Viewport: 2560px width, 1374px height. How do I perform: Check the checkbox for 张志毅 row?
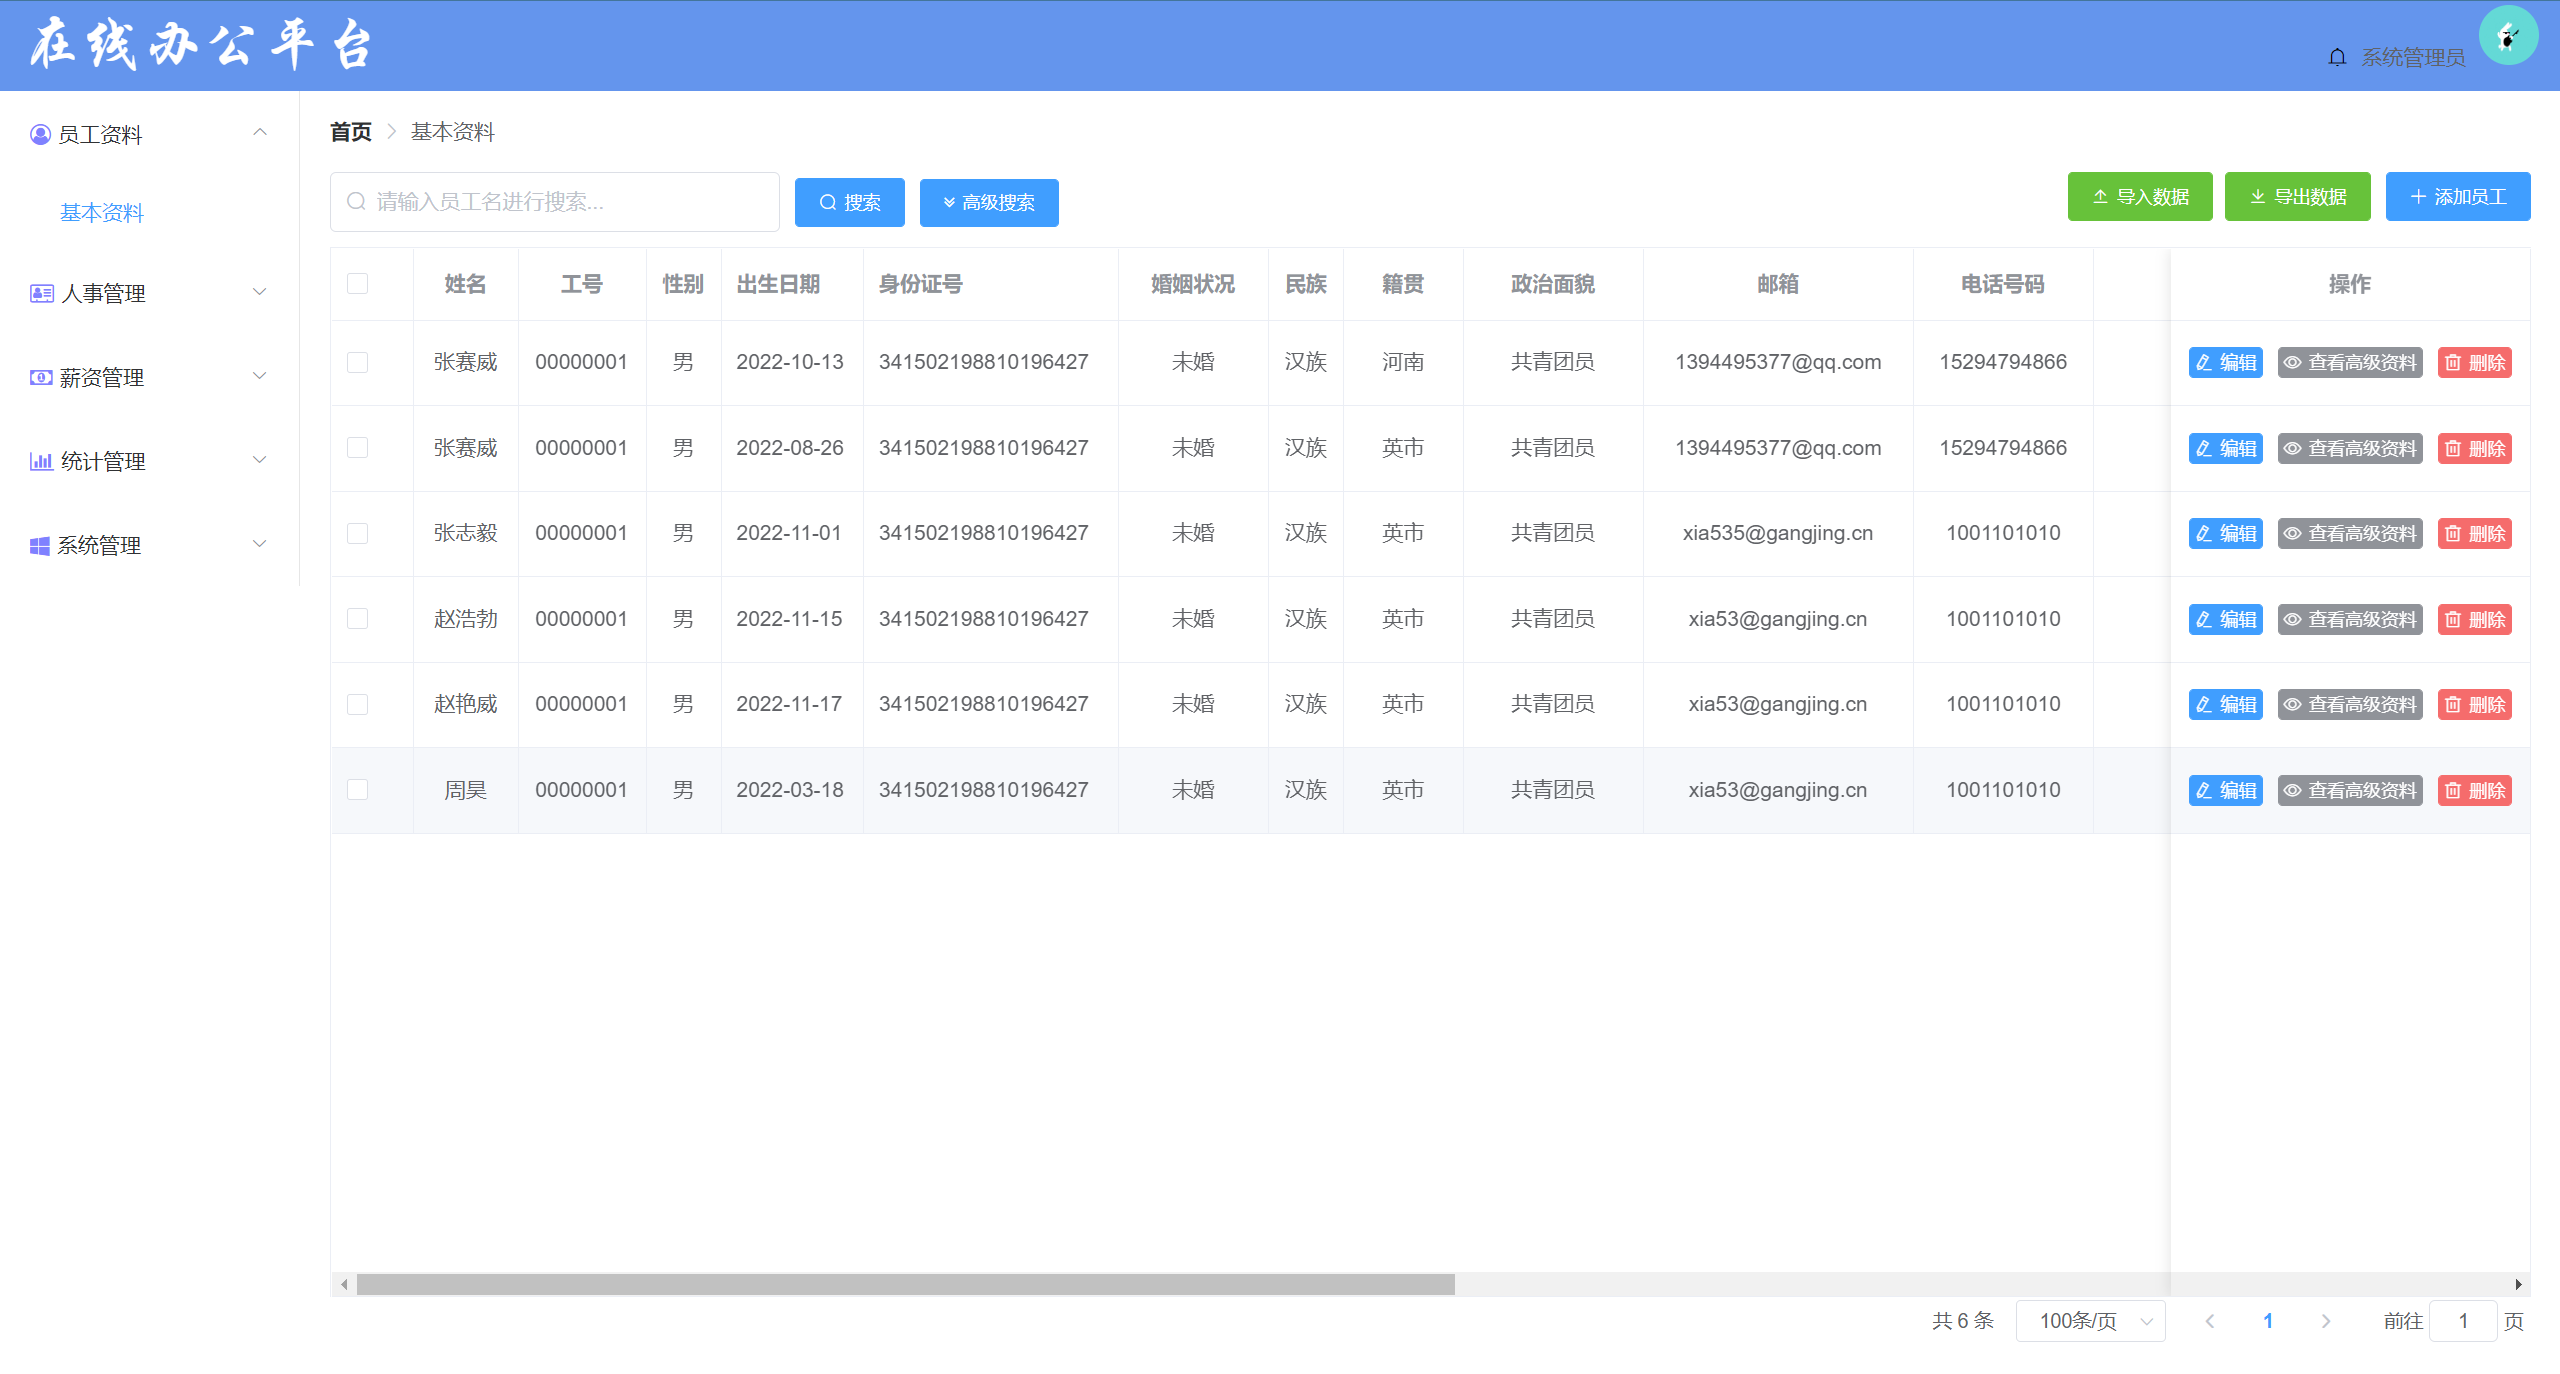click(357, 533)
